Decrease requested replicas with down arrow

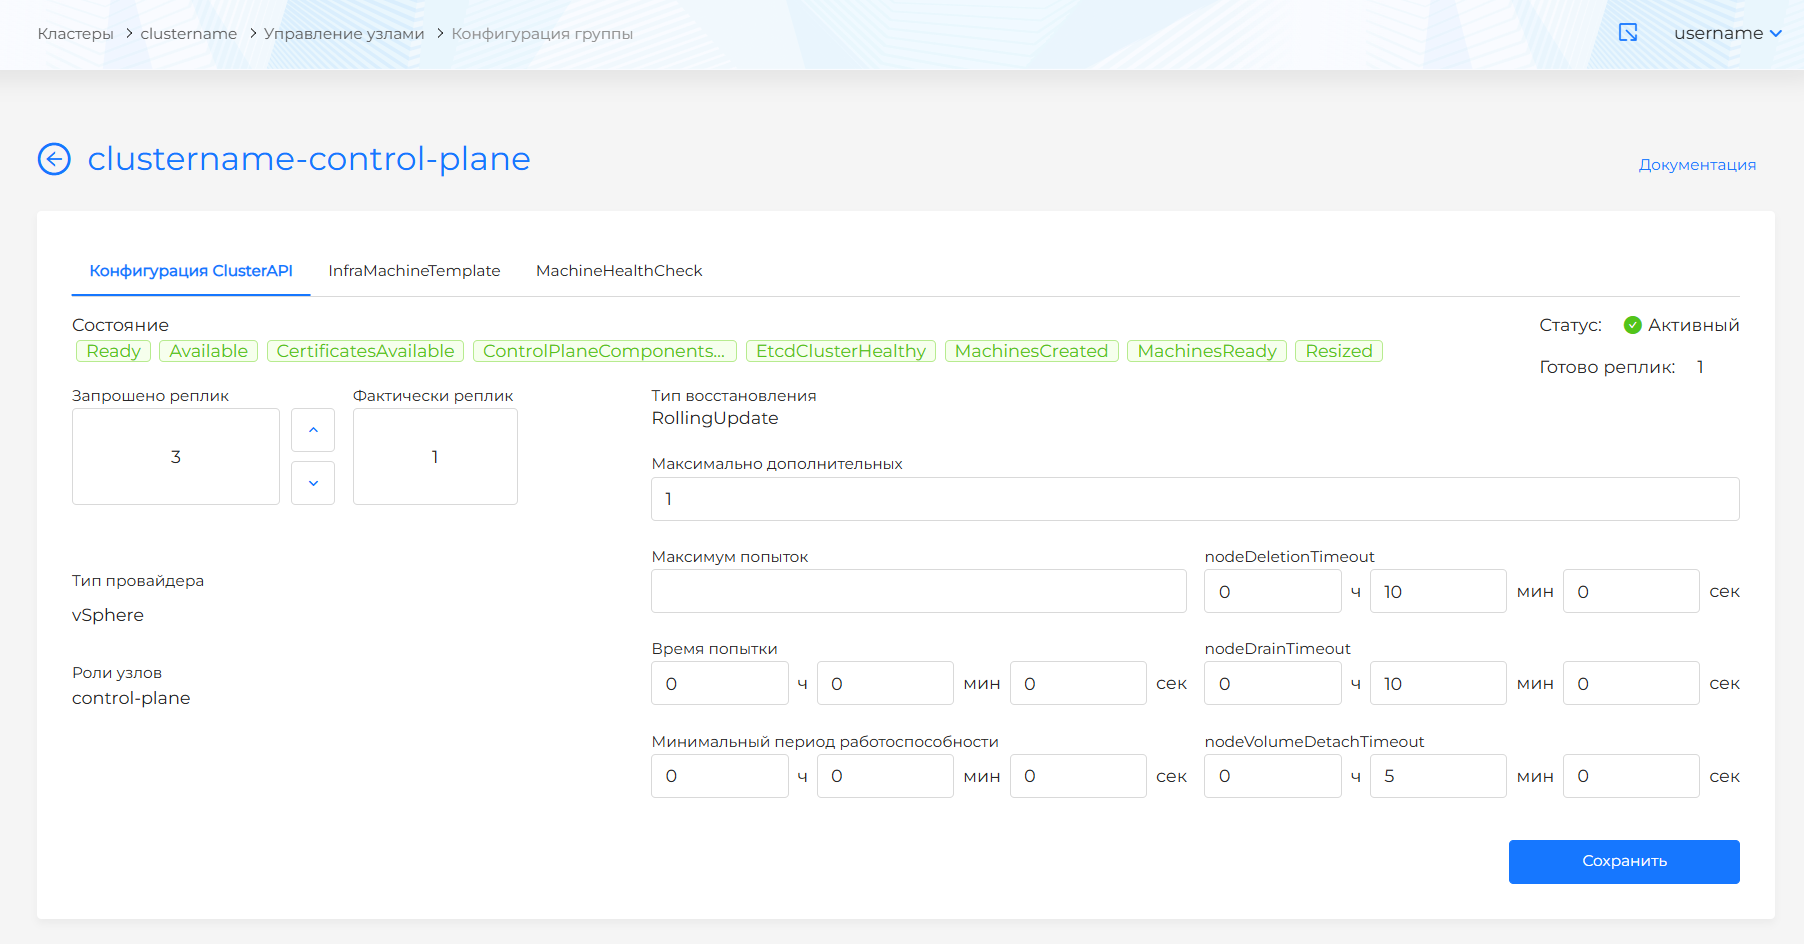[x=313, y=483]
